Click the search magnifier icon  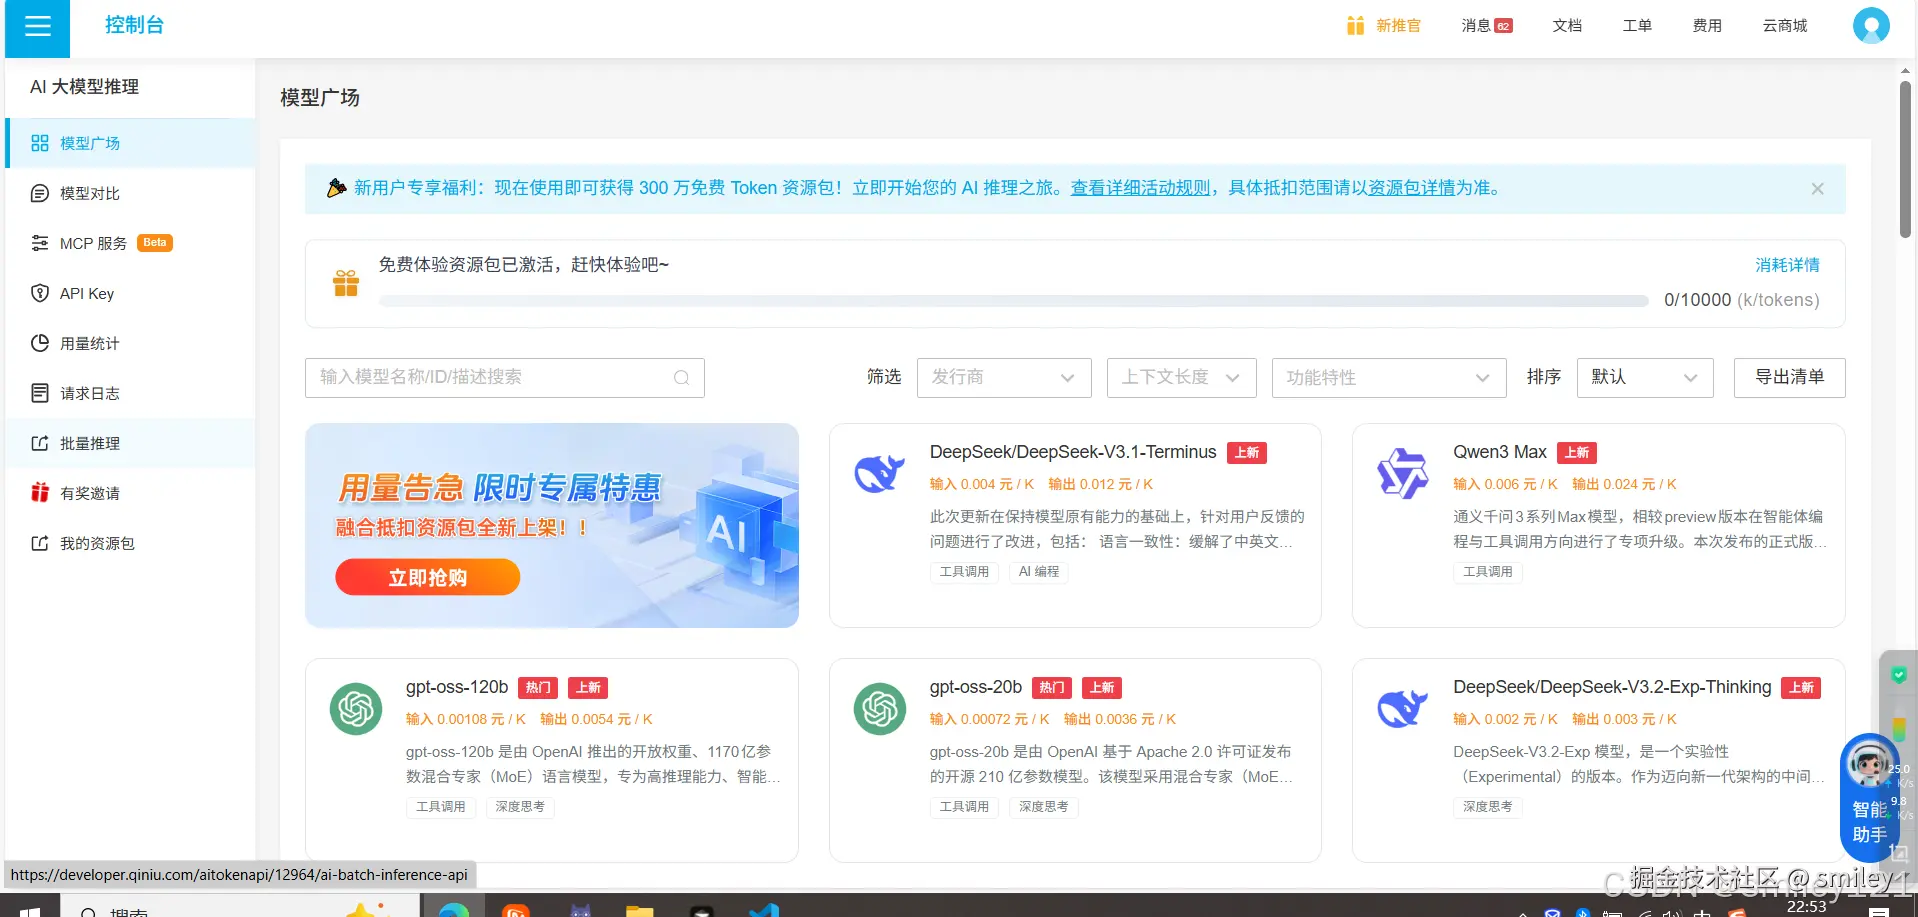[x=682, y=378]
